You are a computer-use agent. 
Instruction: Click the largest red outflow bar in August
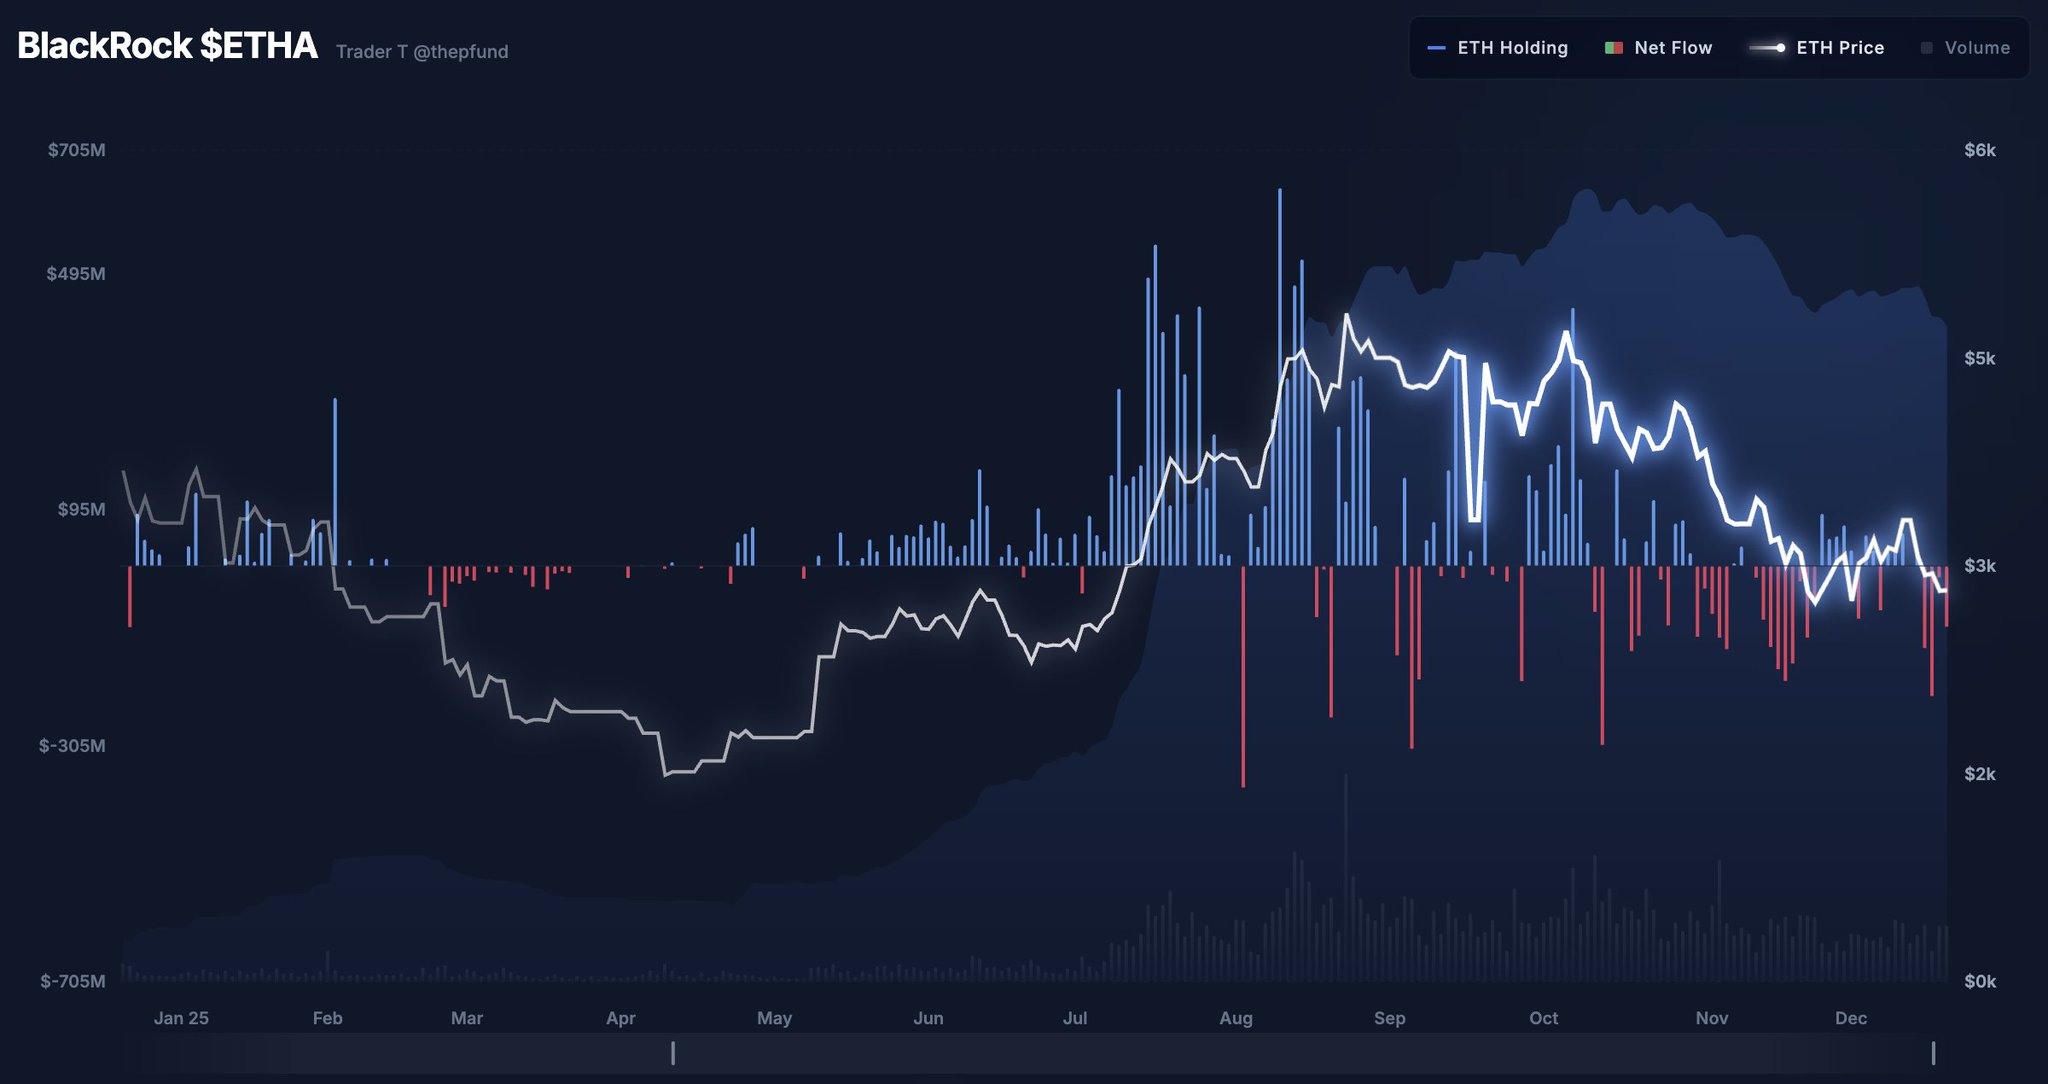click(x=1243, y=680)
